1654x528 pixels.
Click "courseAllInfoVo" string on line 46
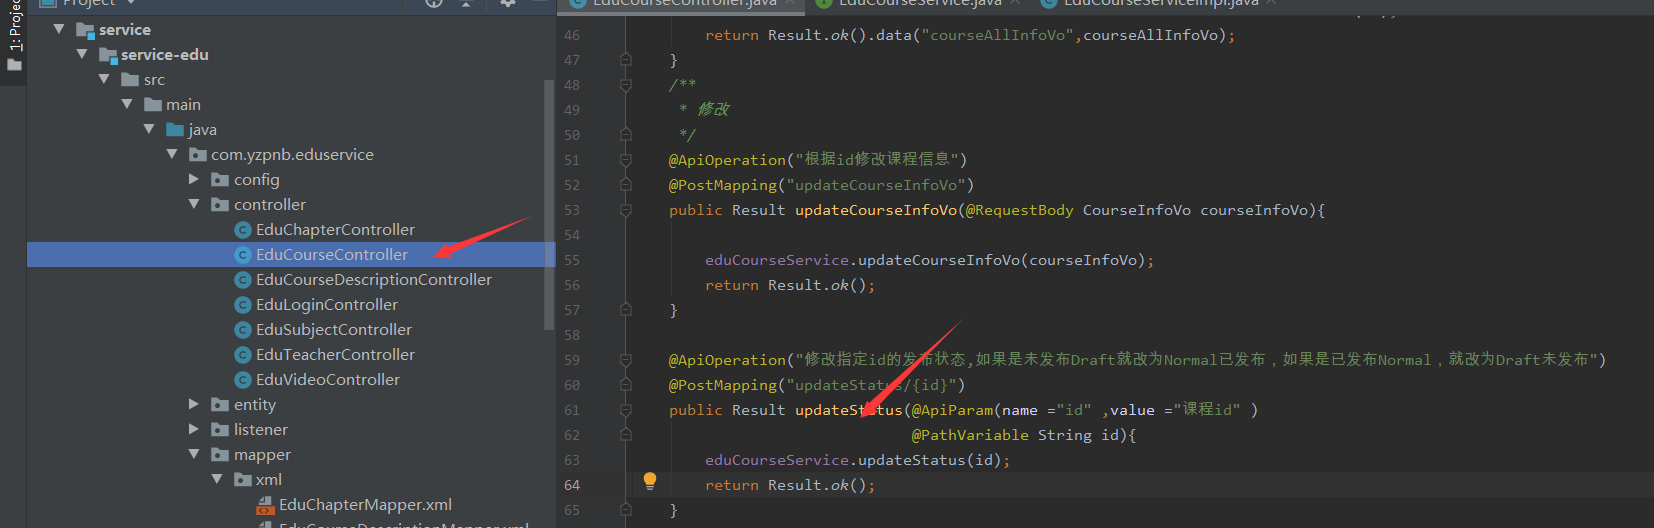(x=998, y=35)
